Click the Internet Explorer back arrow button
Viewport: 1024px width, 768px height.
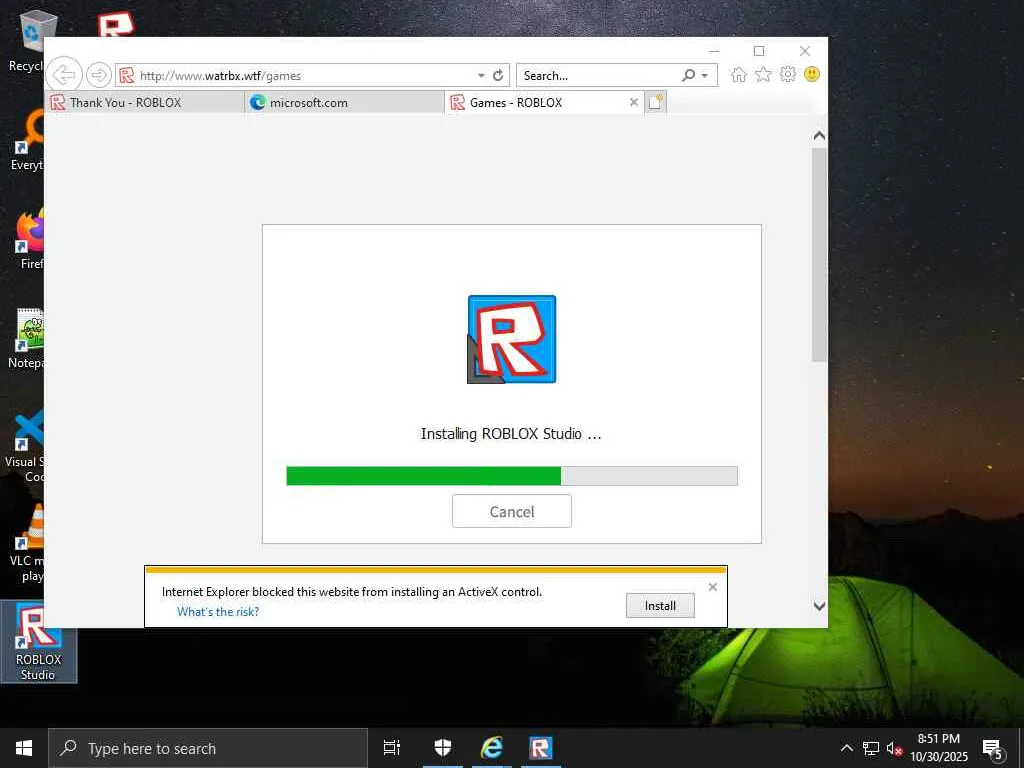(64, 75)
